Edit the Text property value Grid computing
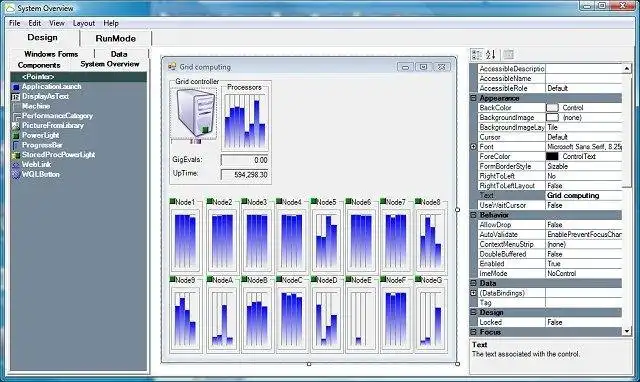This screenshot has width=640, height=382. click(x=584, y=195)
